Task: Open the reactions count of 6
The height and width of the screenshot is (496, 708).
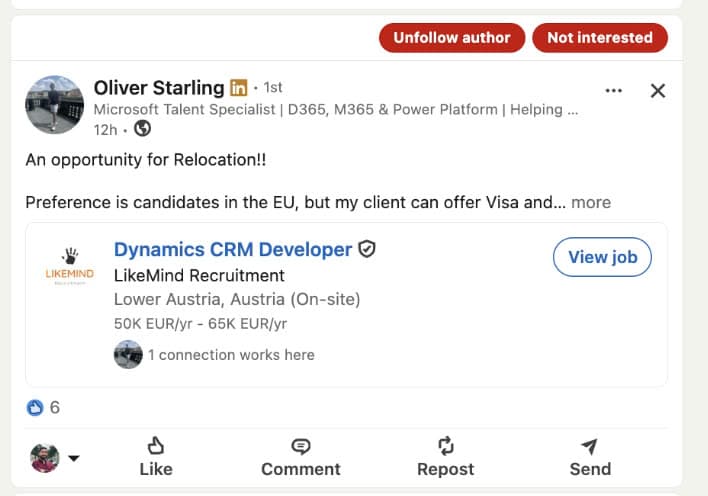Action: point(55,407)
